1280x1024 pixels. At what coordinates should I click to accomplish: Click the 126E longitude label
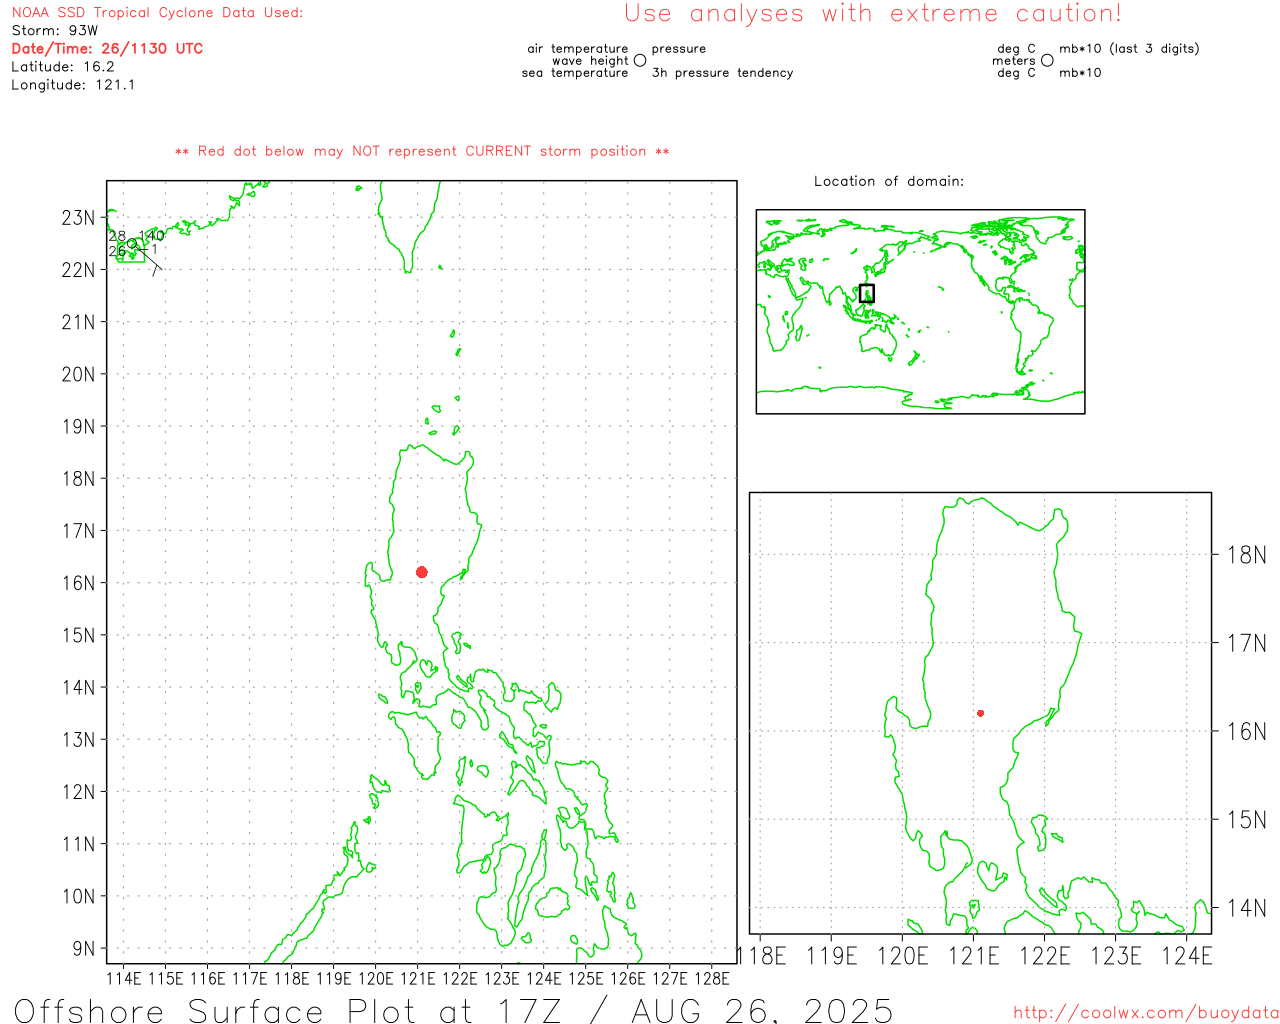[628, 978]
